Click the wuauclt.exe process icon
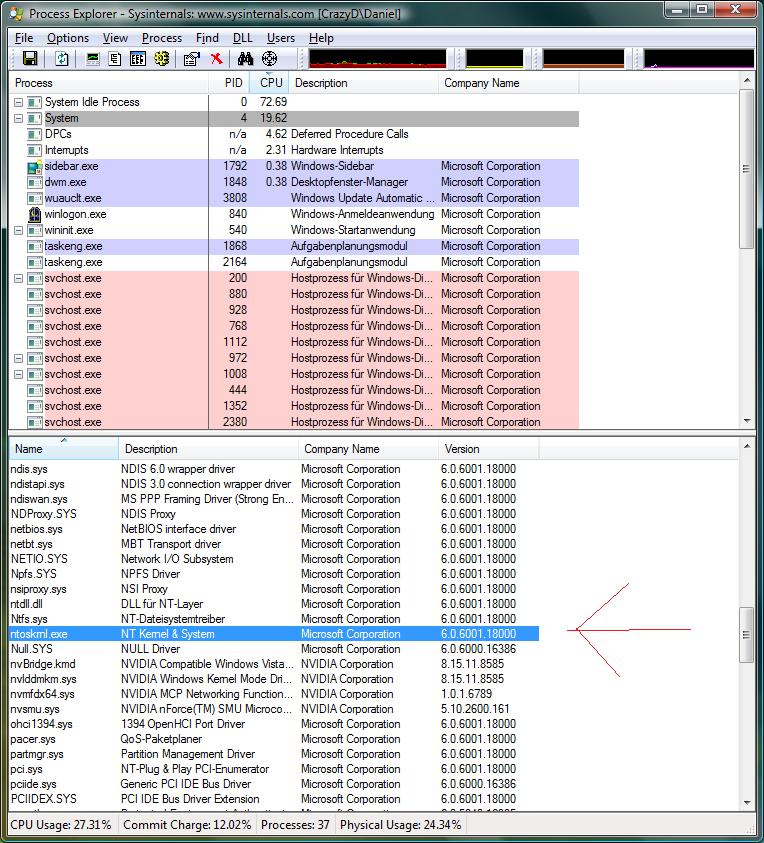764x843 pixels. click(x=35, y=198)
